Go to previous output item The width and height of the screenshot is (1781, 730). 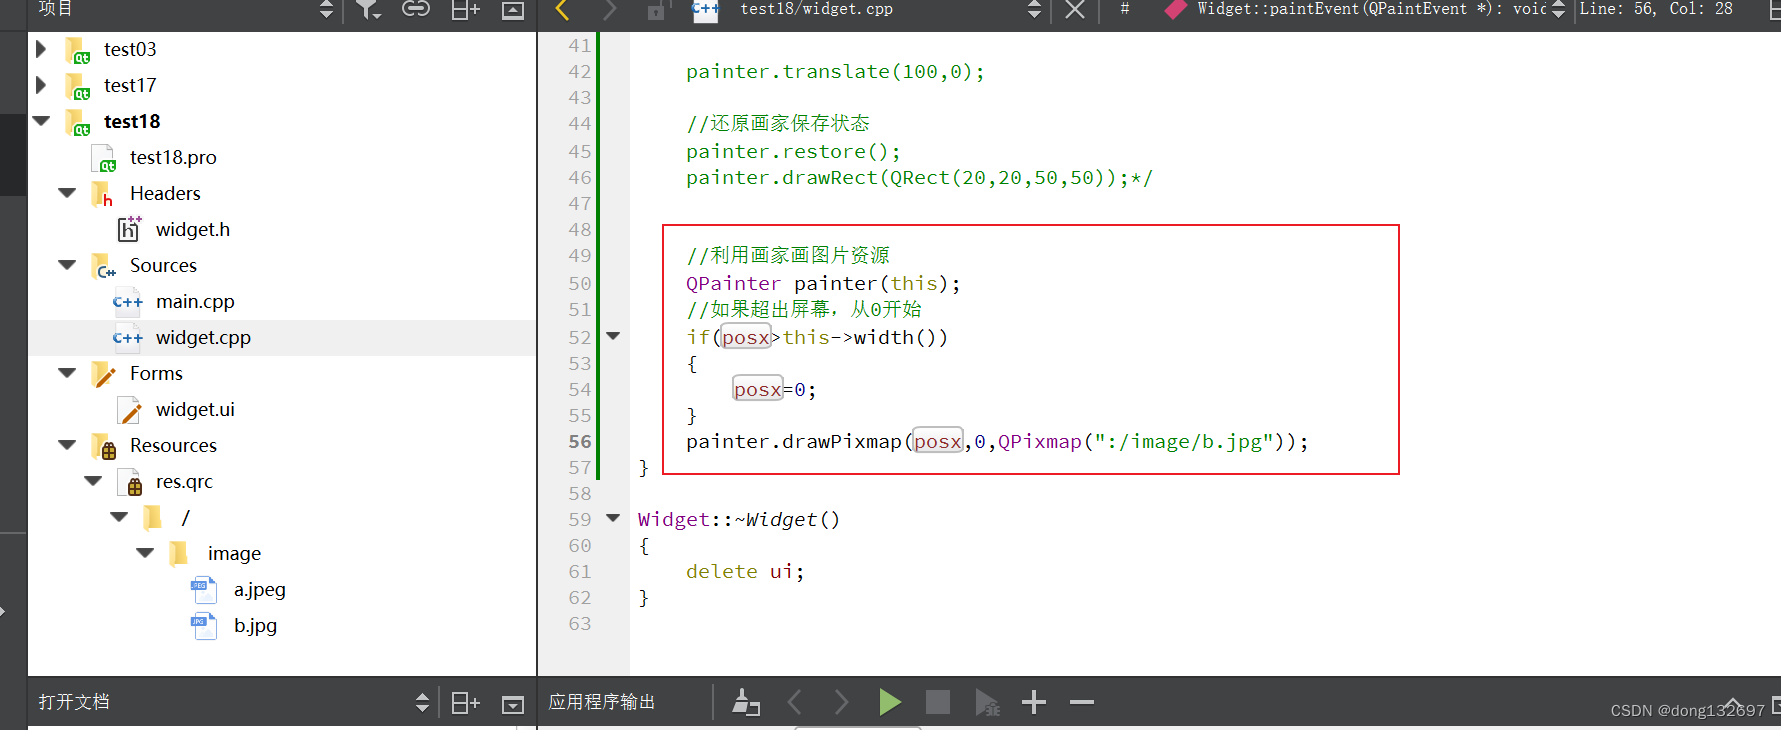794,702
